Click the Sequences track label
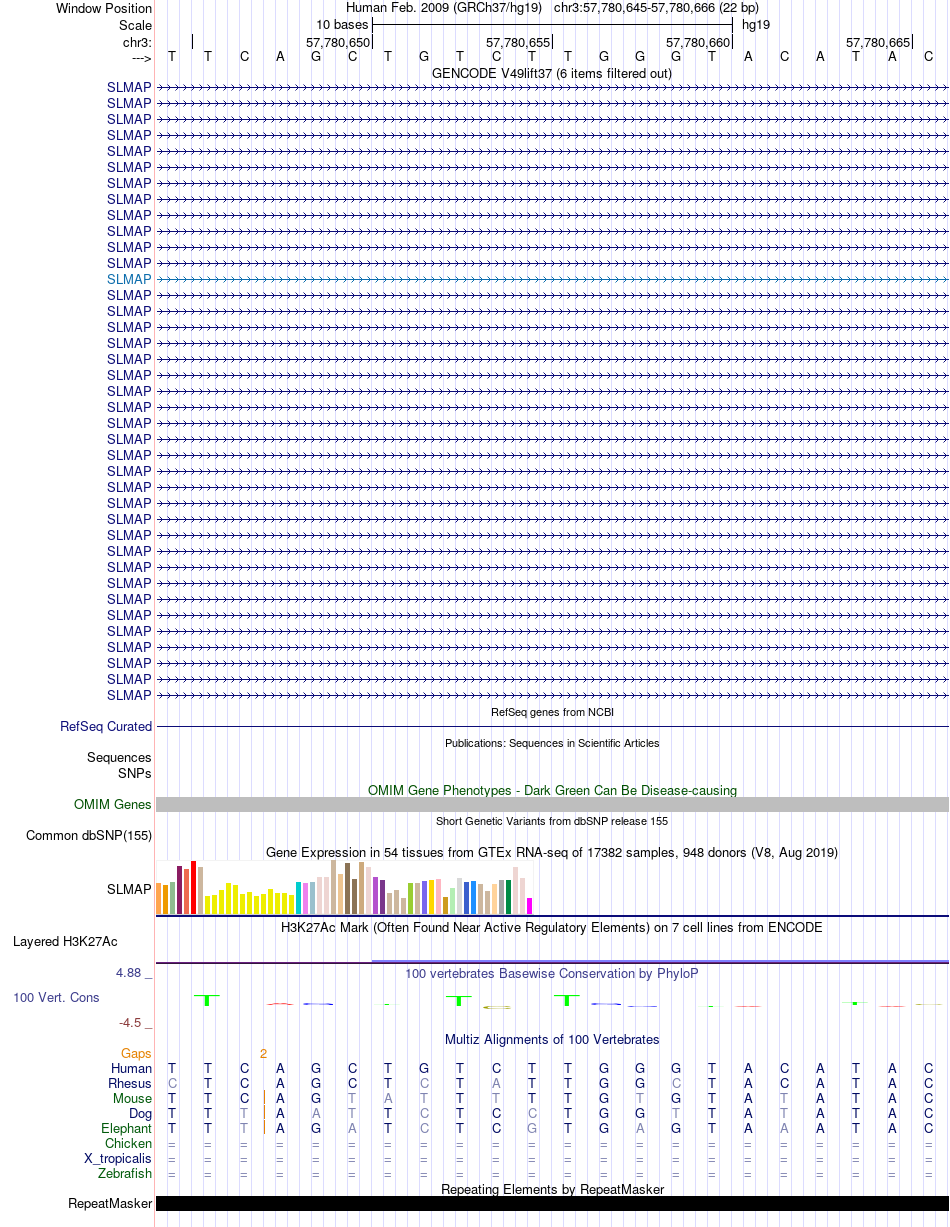Screen dimensions: 950x1227 [119, 758]
